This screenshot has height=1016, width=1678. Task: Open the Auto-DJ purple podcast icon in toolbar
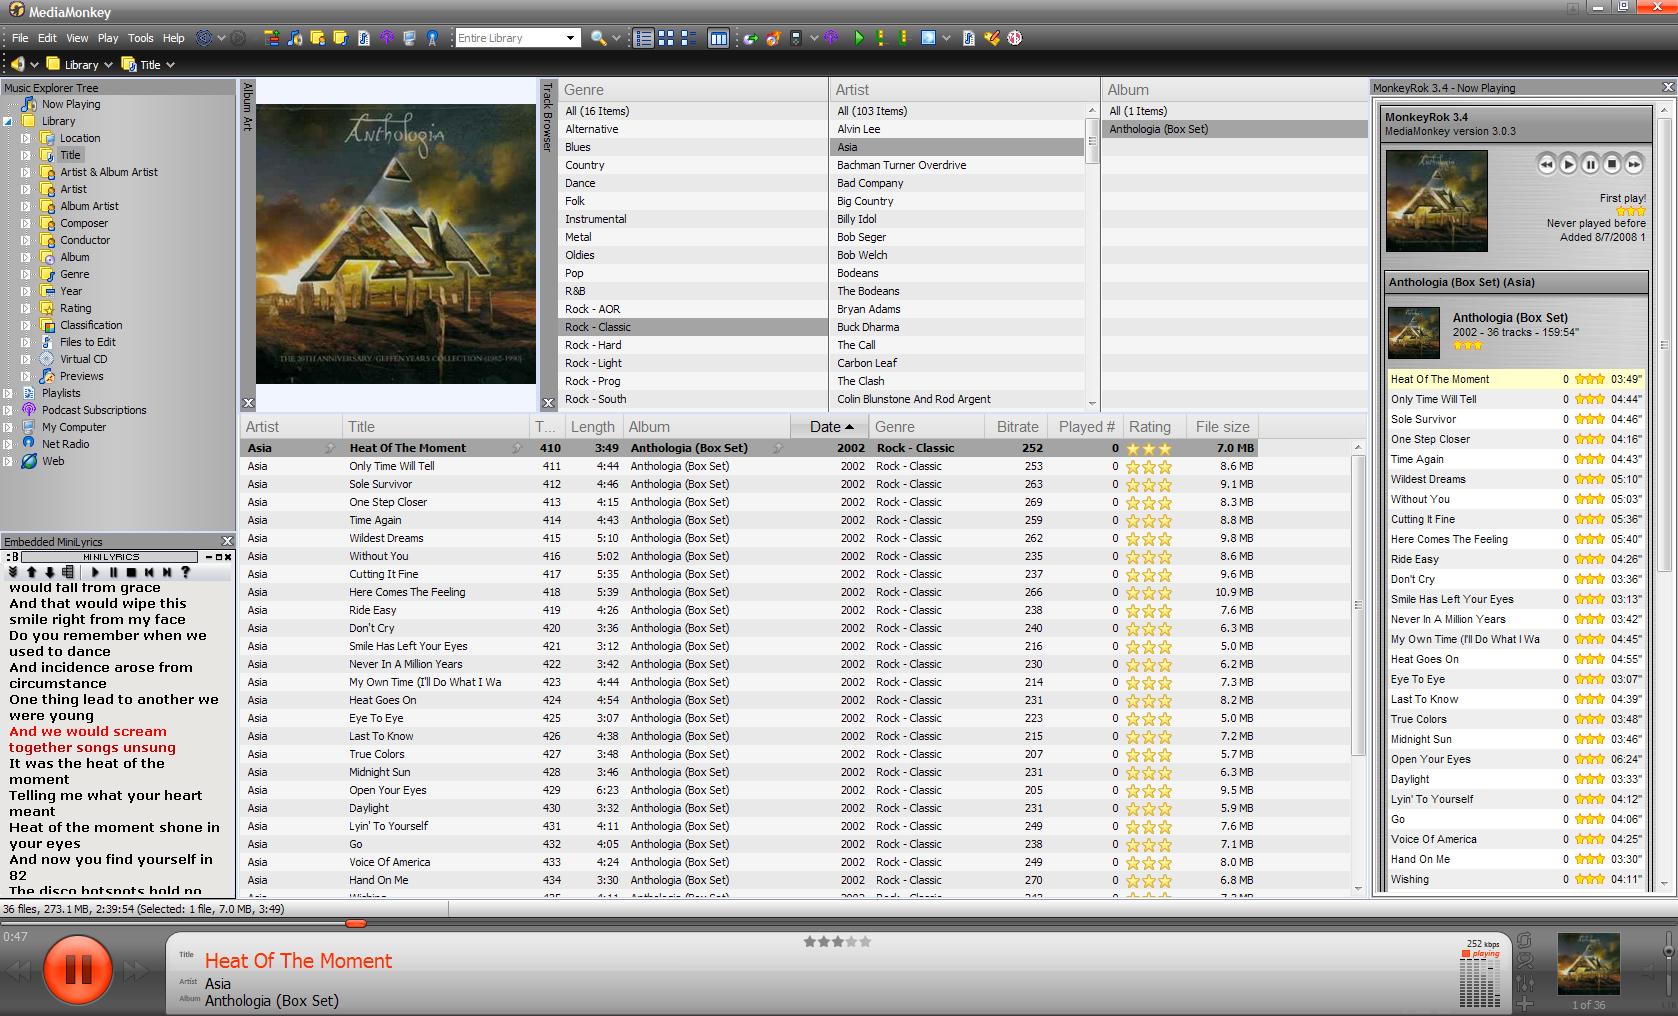(x=831, y=38)
